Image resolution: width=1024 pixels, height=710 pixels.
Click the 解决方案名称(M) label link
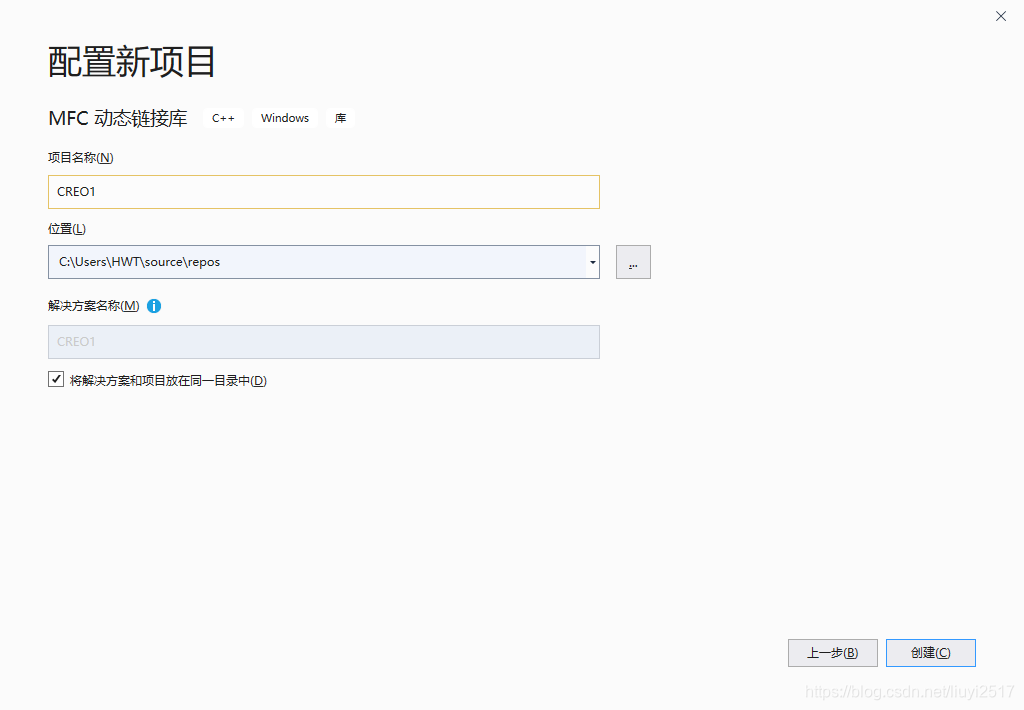pyautogui.click(x=91, y=305)
